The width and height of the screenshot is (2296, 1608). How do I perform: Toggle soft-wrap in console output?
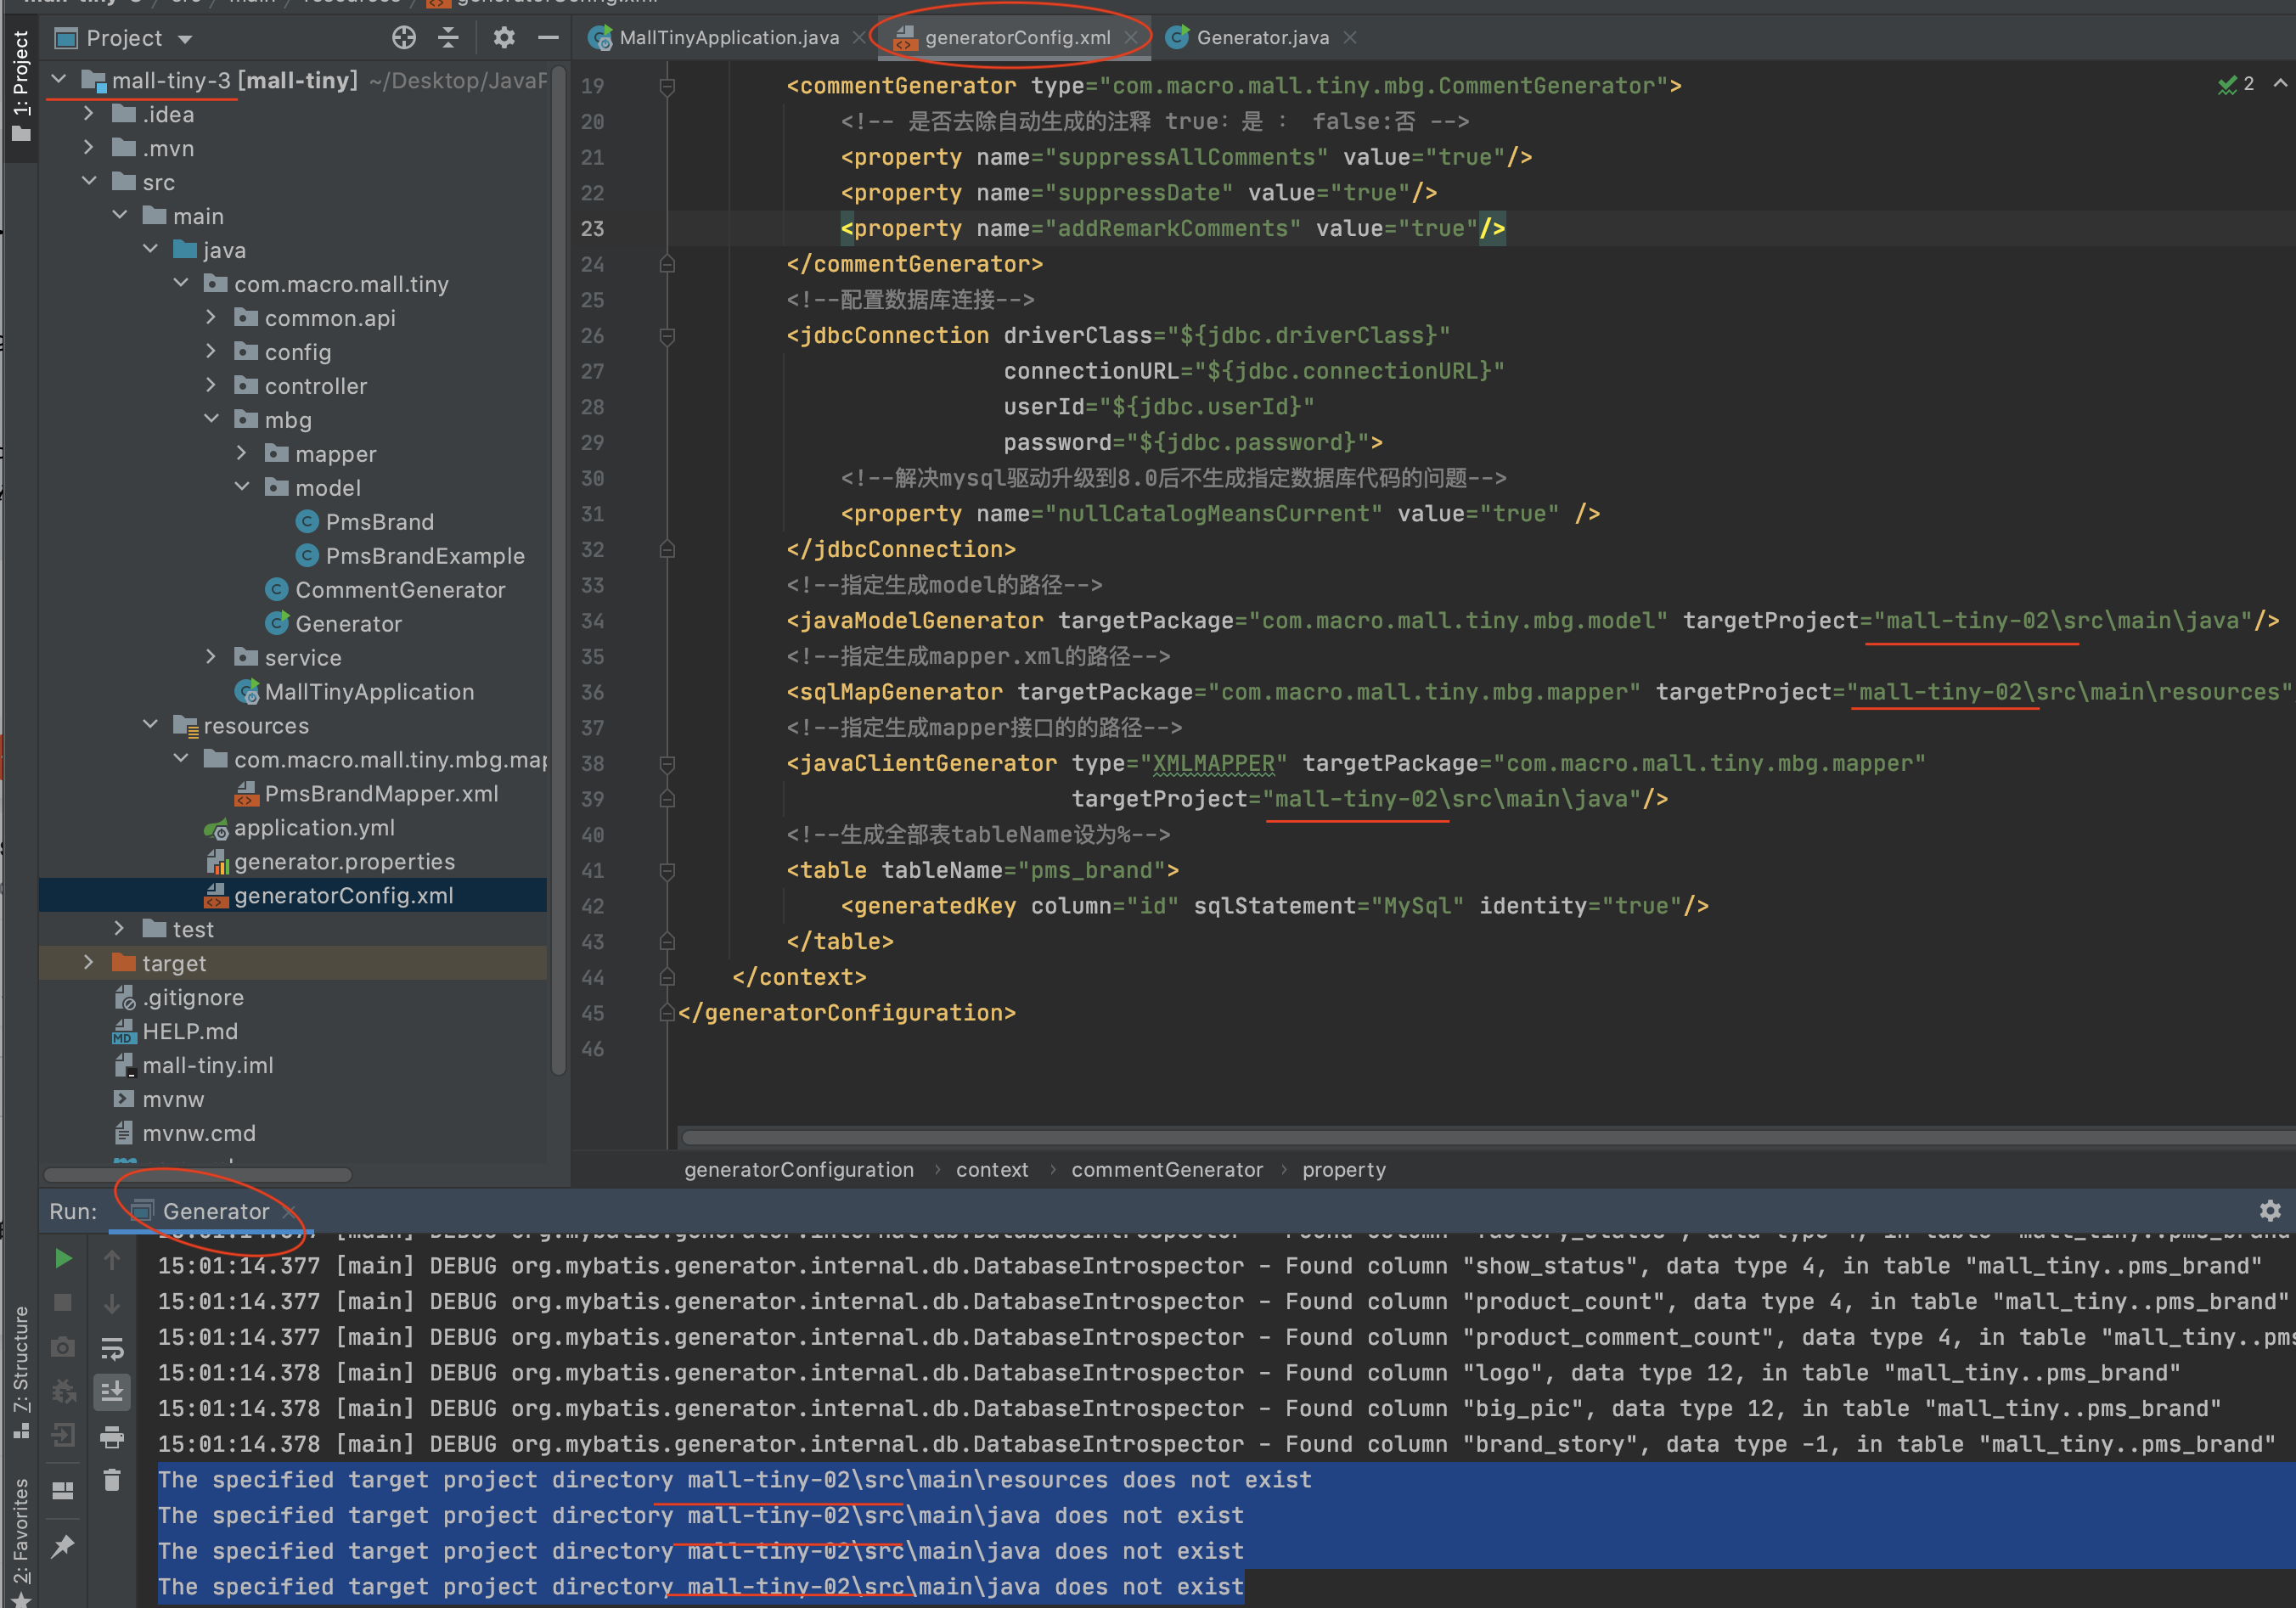click(112, 1349)
